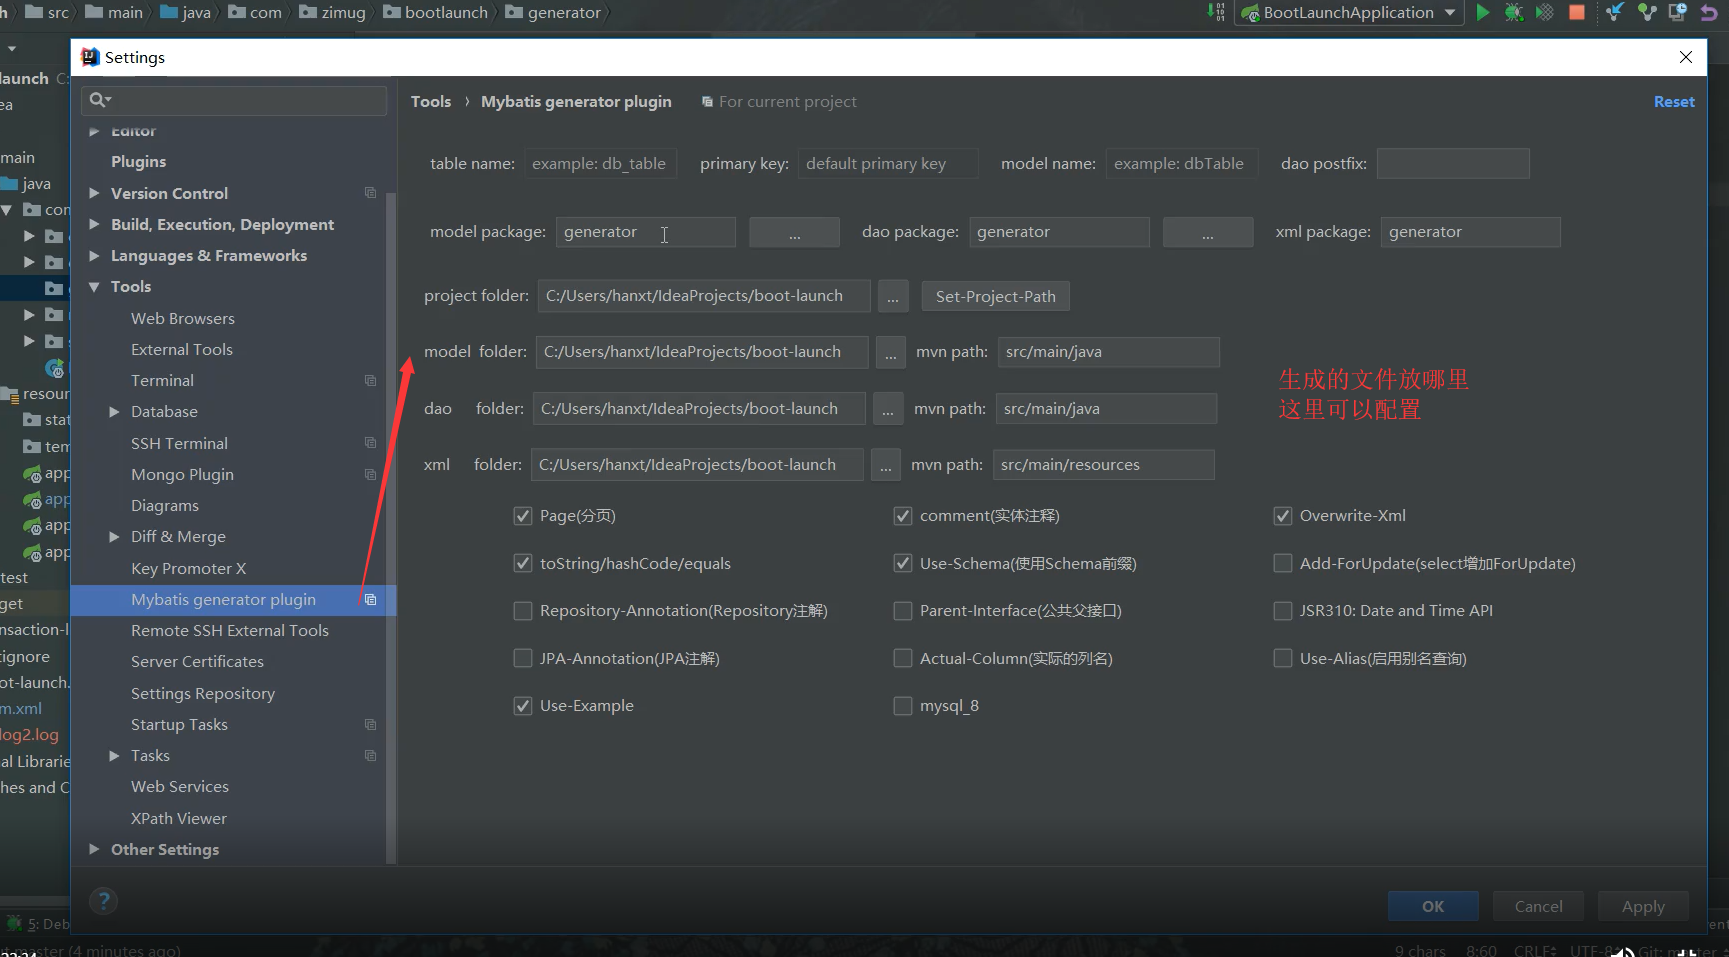Click the Run with Coverage icon
This screenshot has height=957, width=1729.
1545,13
